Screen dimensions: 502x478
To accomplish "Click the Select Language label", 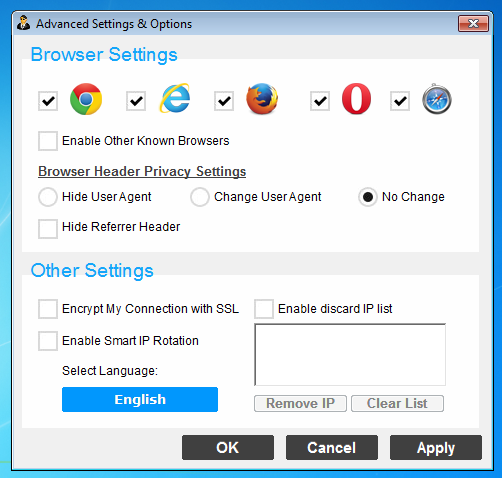I will click(x=110, y=371).
